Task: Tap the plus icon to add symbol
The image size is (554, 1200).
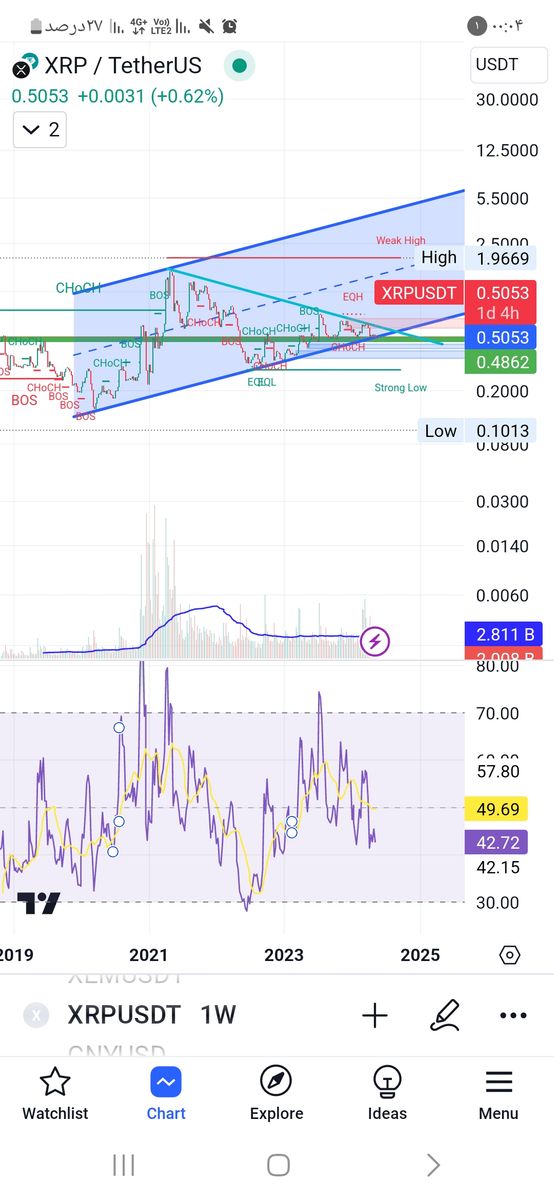Action: [x=375, y=1016]
